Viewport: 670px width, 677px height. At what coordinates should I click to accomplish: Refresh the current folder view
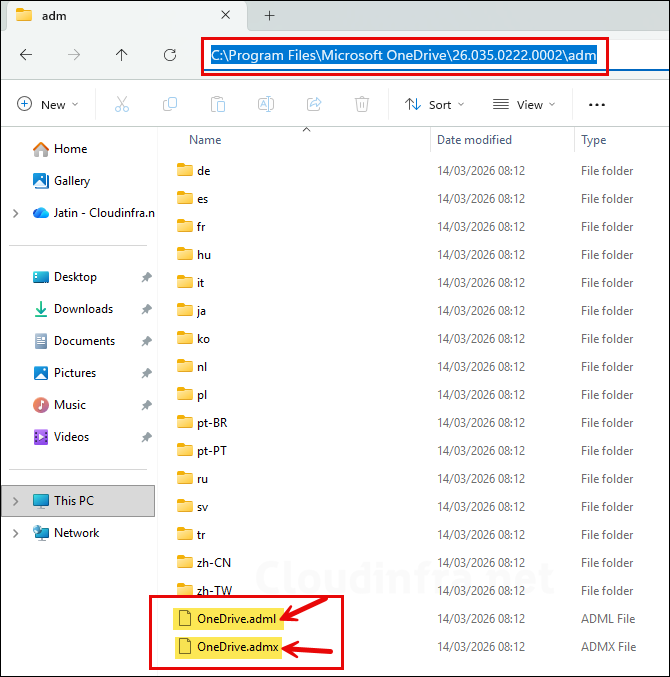pos(170,55)
